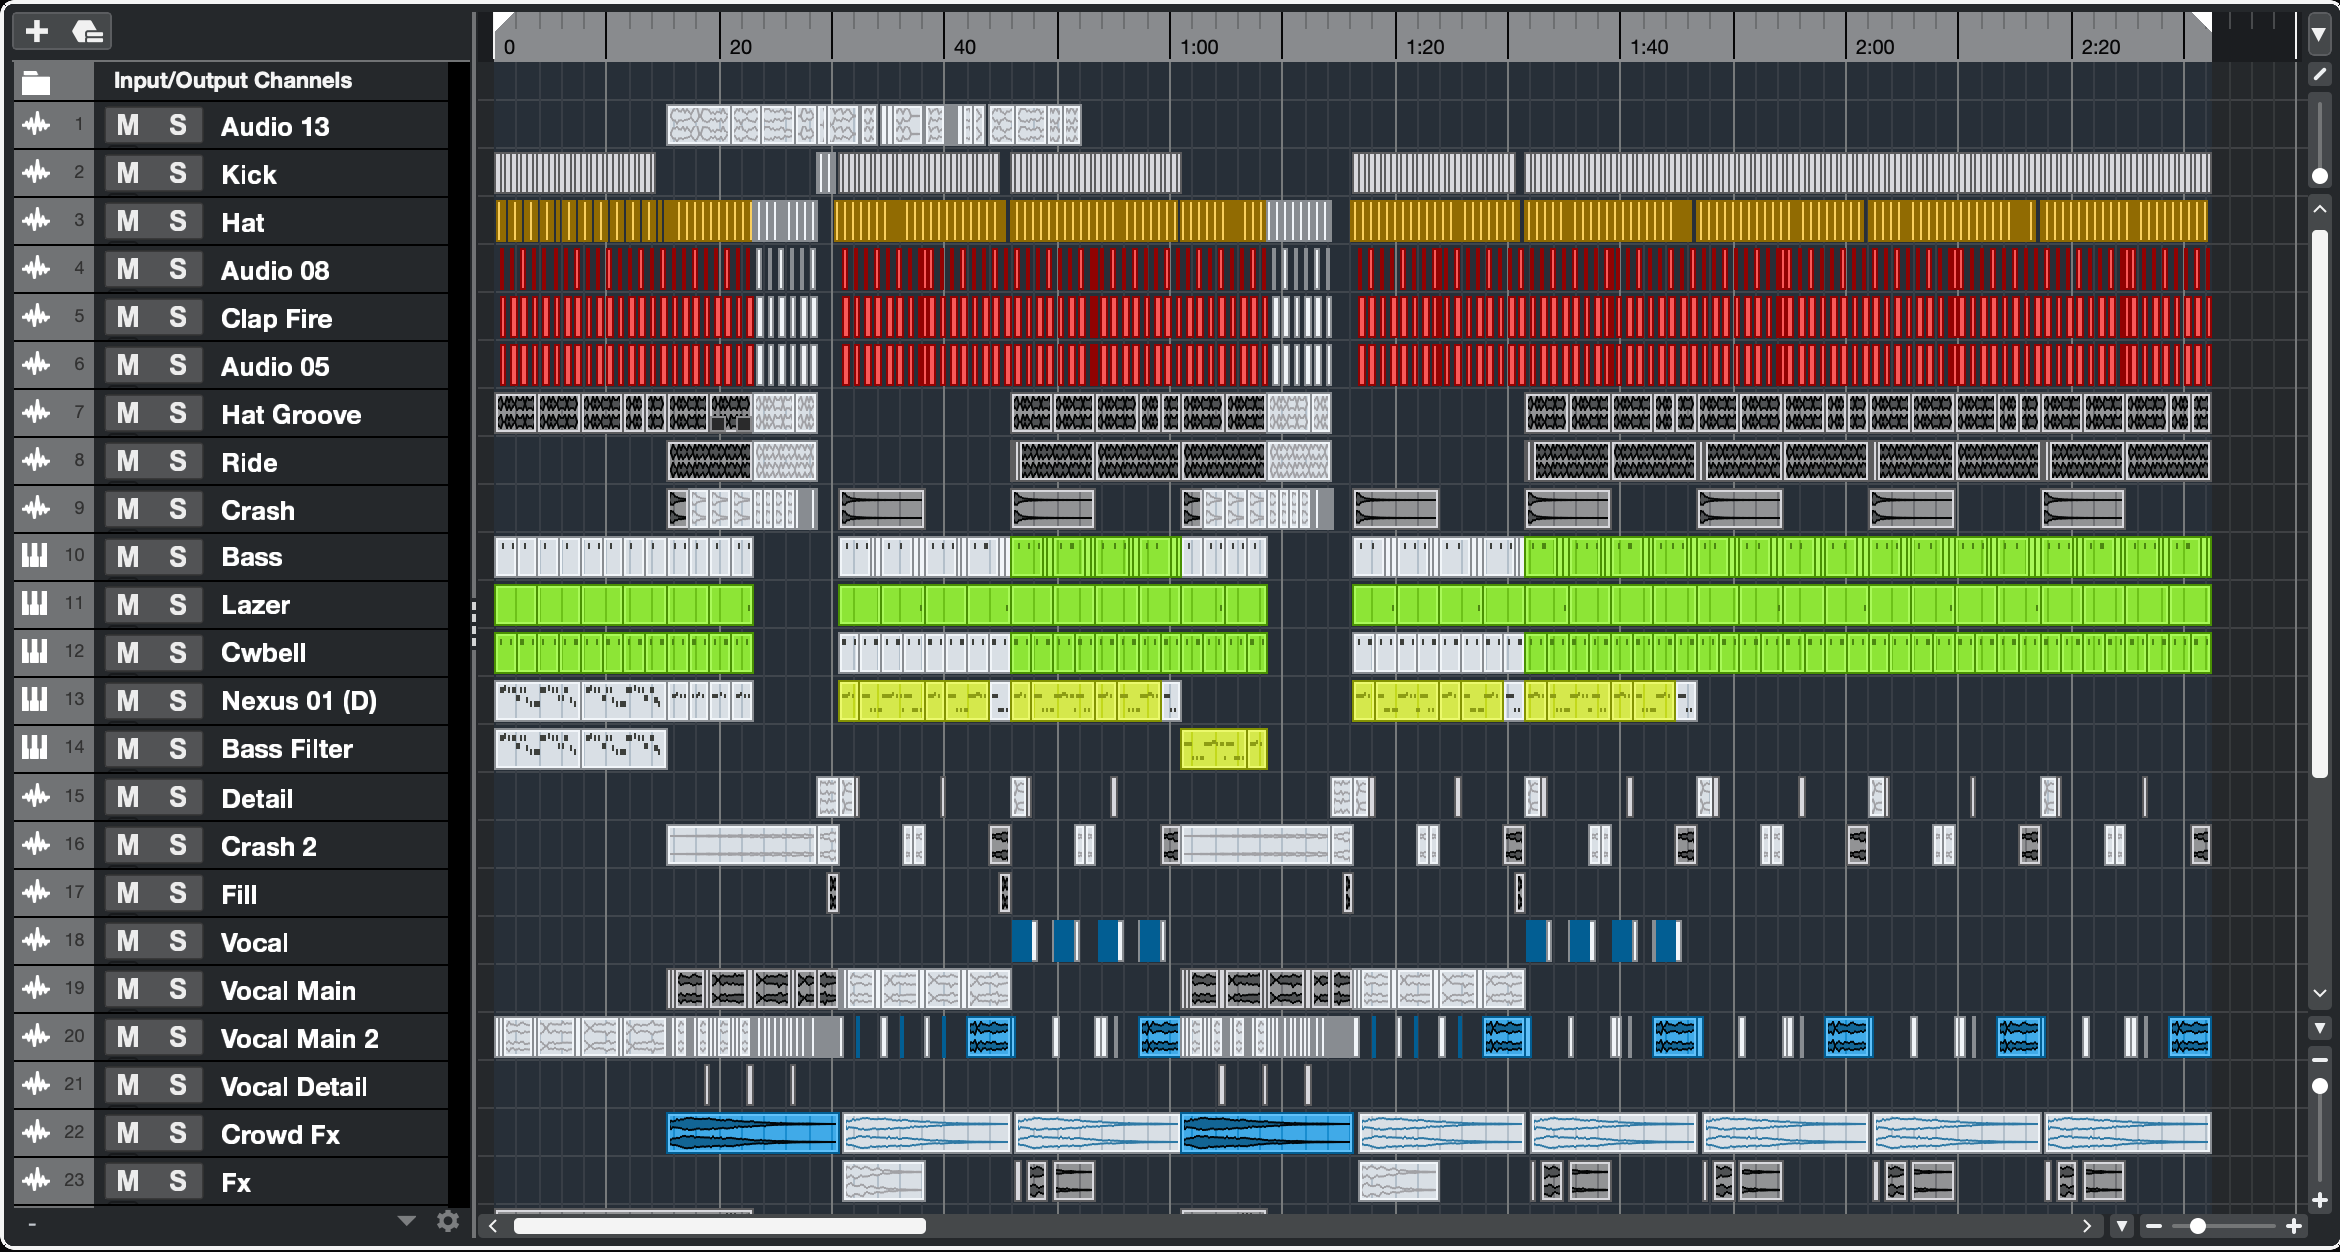Click the waveform icon of Crash 2 track

click(37, 845)
